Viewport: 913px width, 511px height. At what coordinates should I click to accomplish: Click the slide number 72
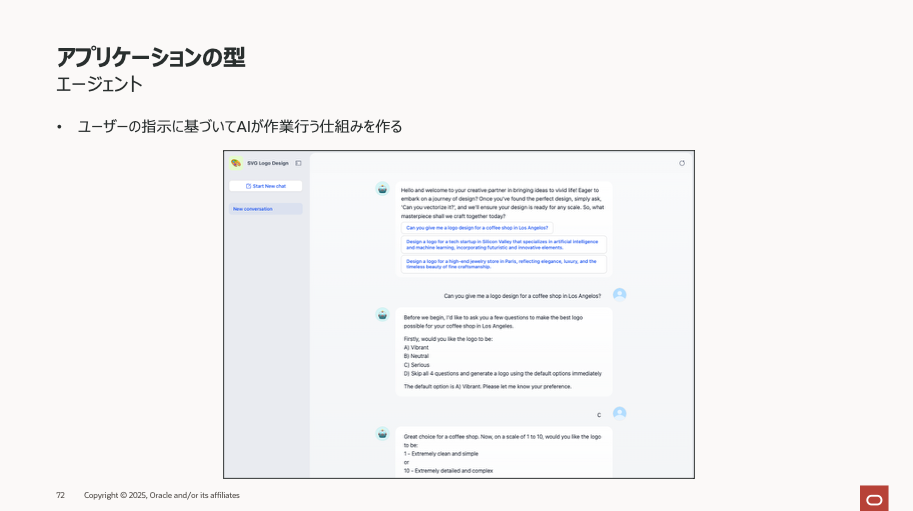[61, 495]
